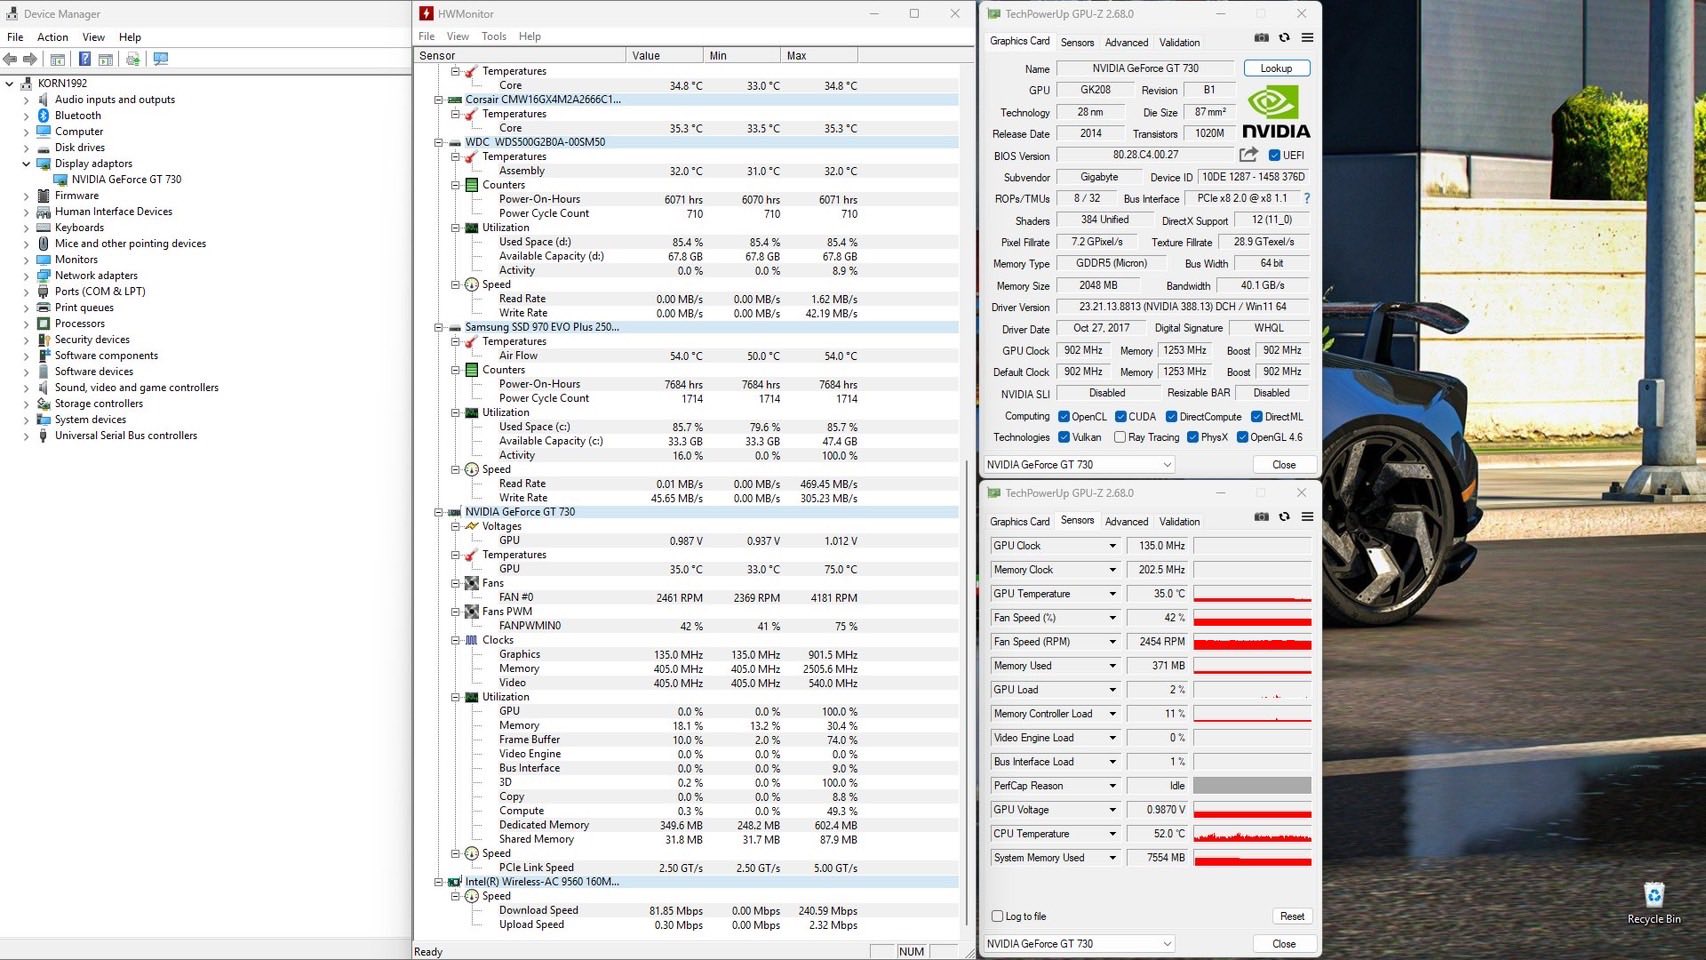Click the refresh icon in GPU-Z Sensors window

(x=1284, y=517)
